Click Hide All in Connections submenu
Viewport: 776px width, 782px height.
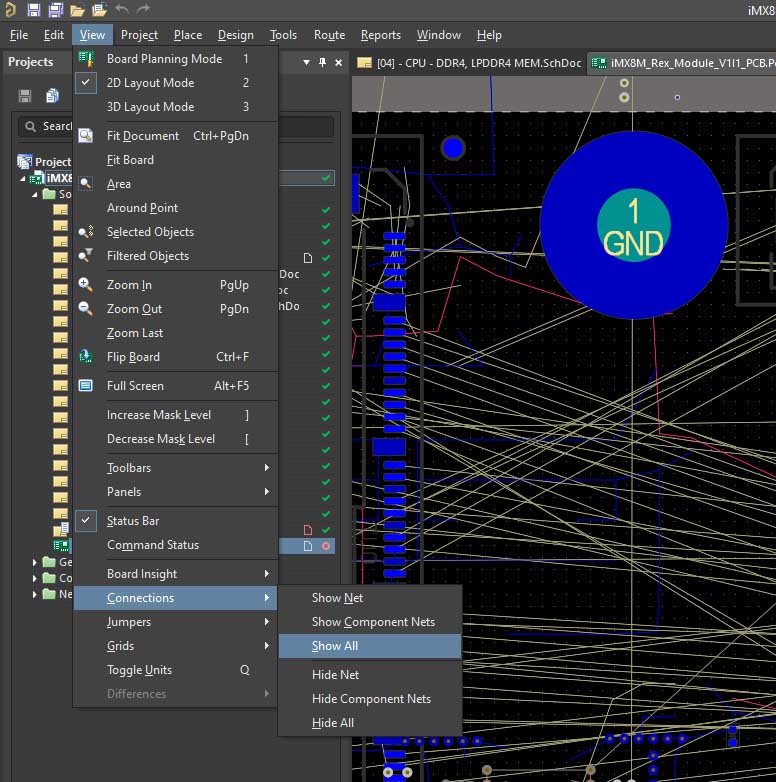333,723
